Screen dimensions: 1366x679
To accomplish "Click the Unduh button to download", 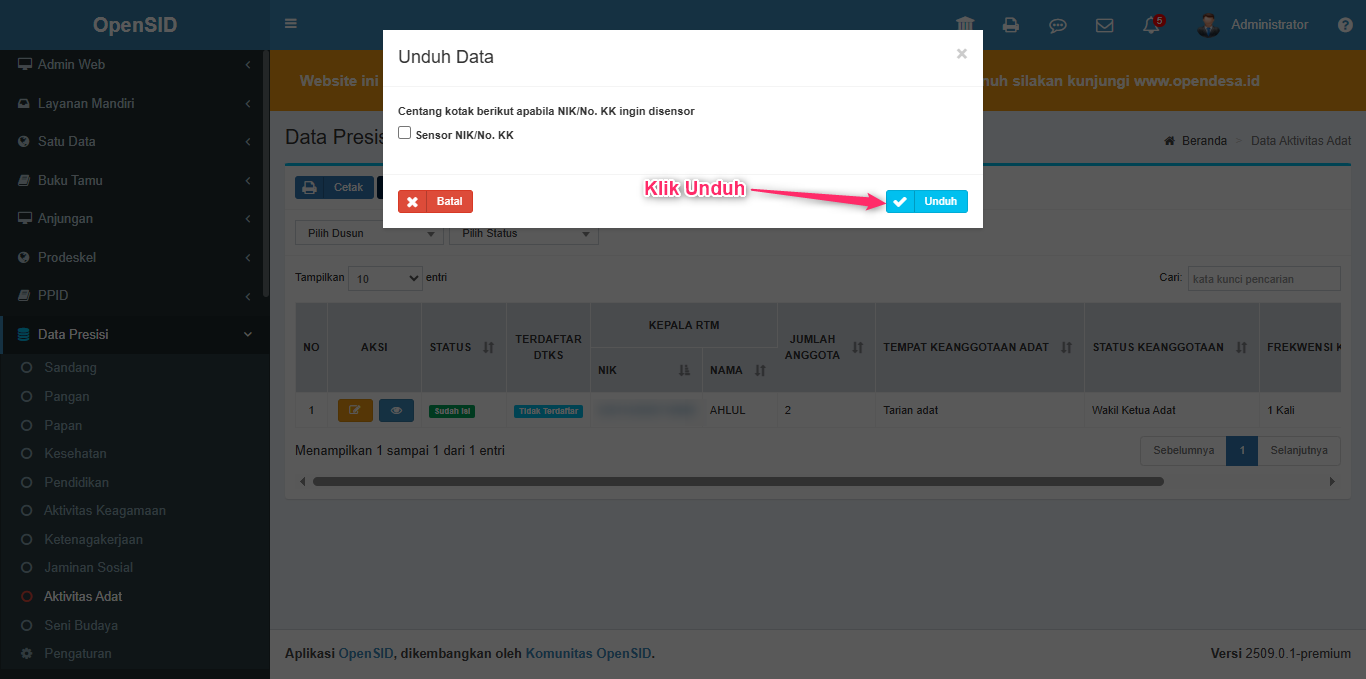I will click(927, 202).
